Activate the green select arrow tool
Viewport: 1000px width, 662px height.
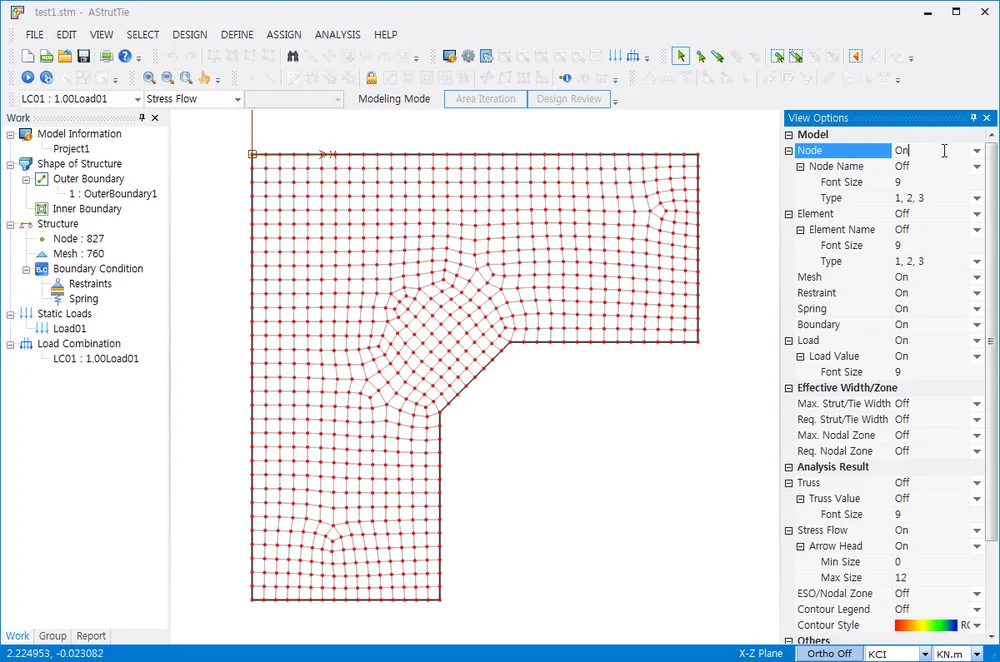click(x=680, y=57)
